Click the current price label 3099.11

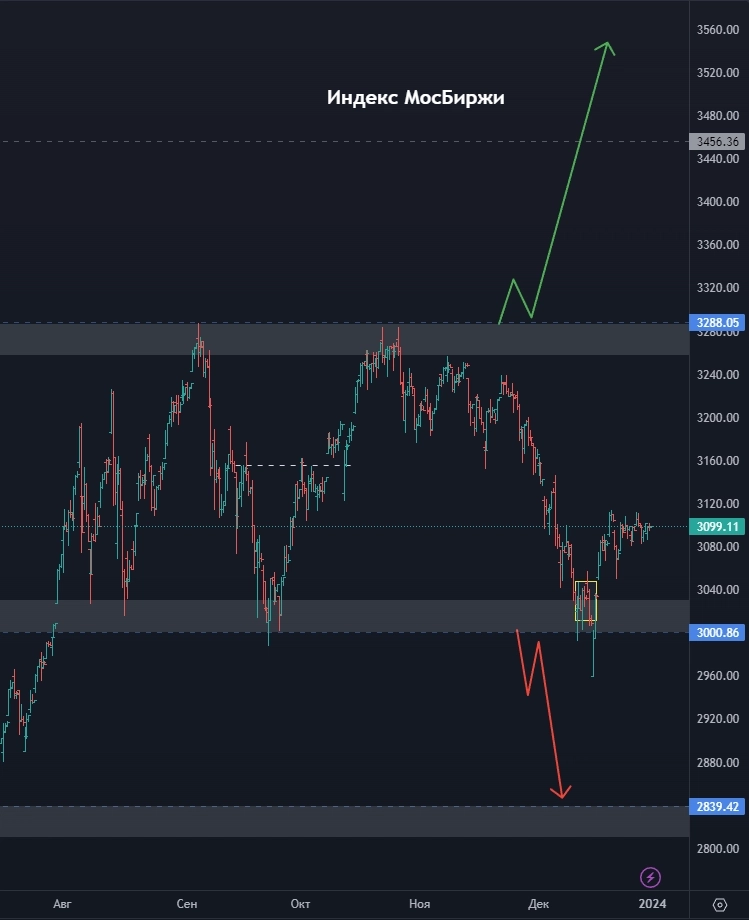point(719,526)
